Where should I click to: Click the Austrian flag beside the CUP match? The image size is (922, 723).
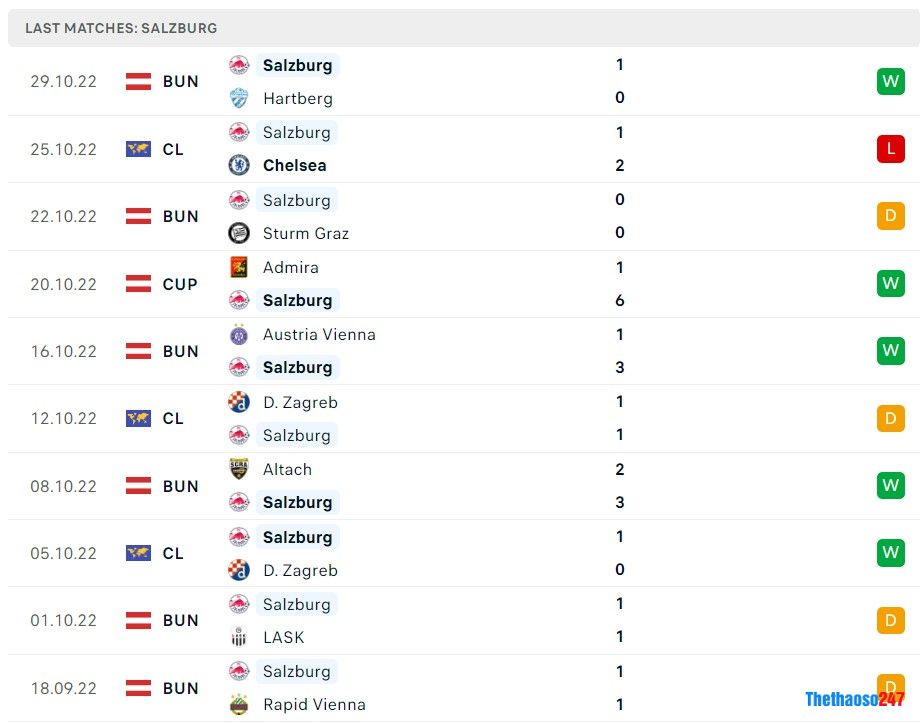click(x=140, y=283)
